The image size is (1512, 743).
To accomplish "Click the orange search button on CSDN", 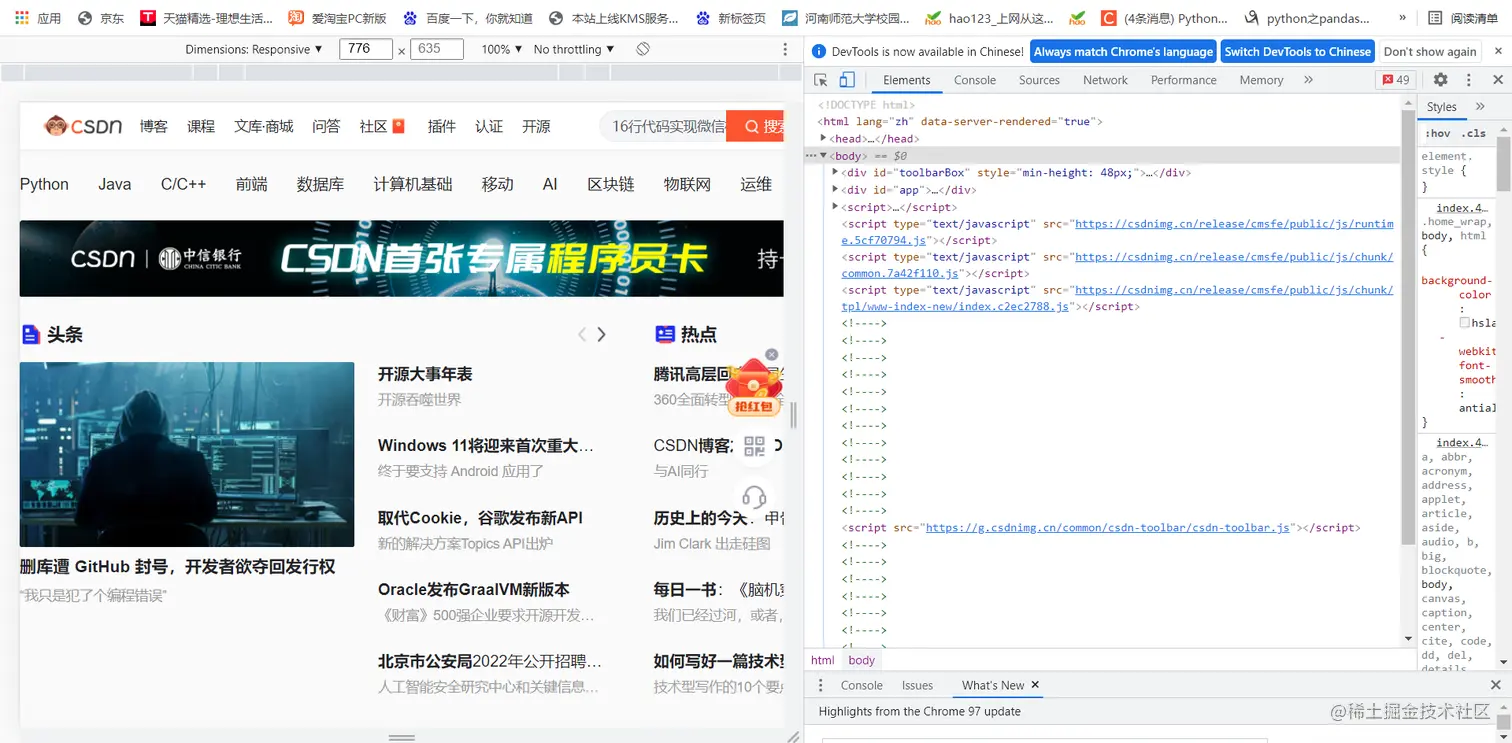I will point(755,126).
